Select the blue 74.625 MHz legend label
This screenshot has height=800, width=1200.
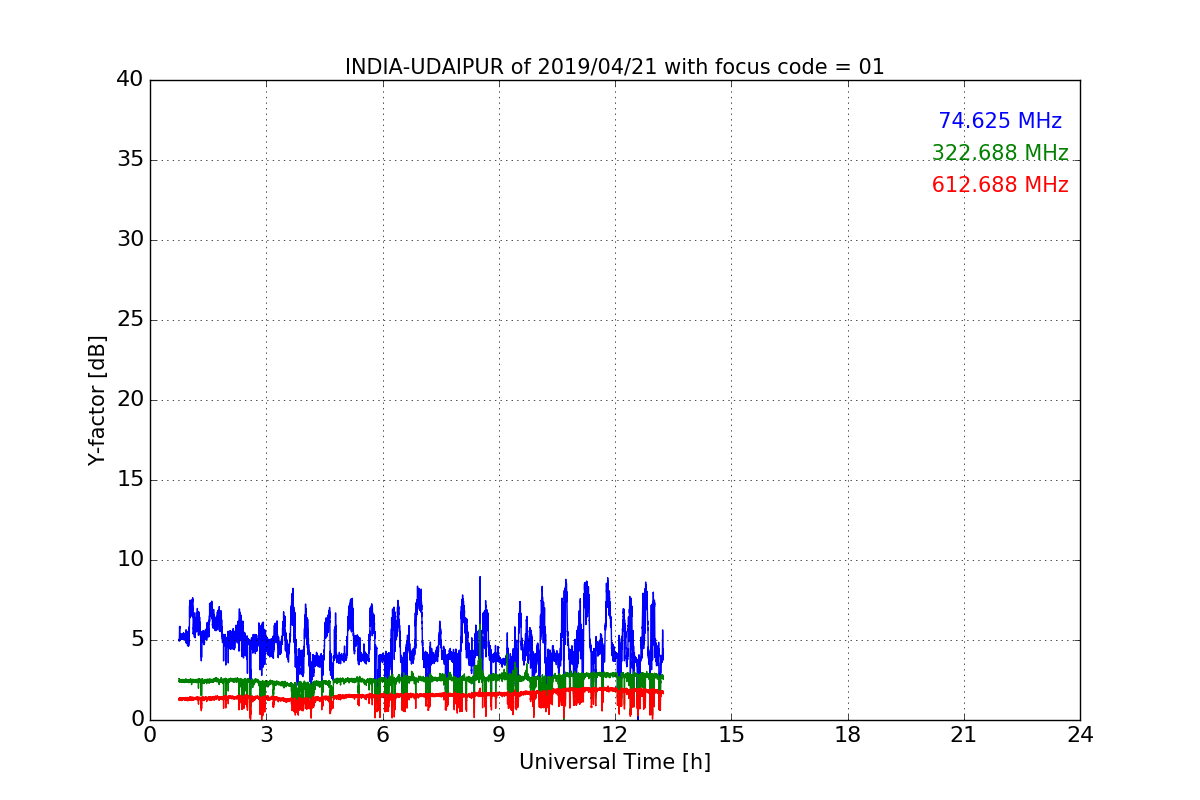[1000, 121]
